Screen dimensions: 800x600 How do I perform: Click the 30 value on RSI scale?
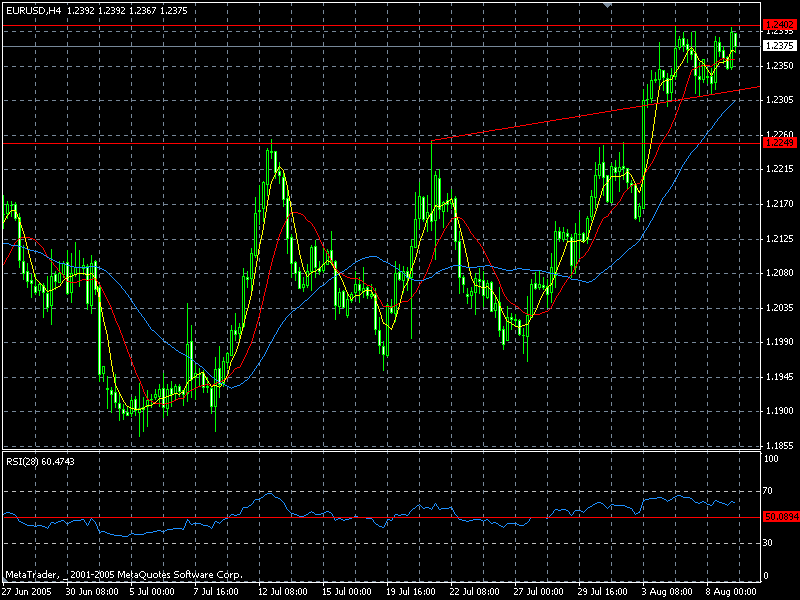coord(768,542)
